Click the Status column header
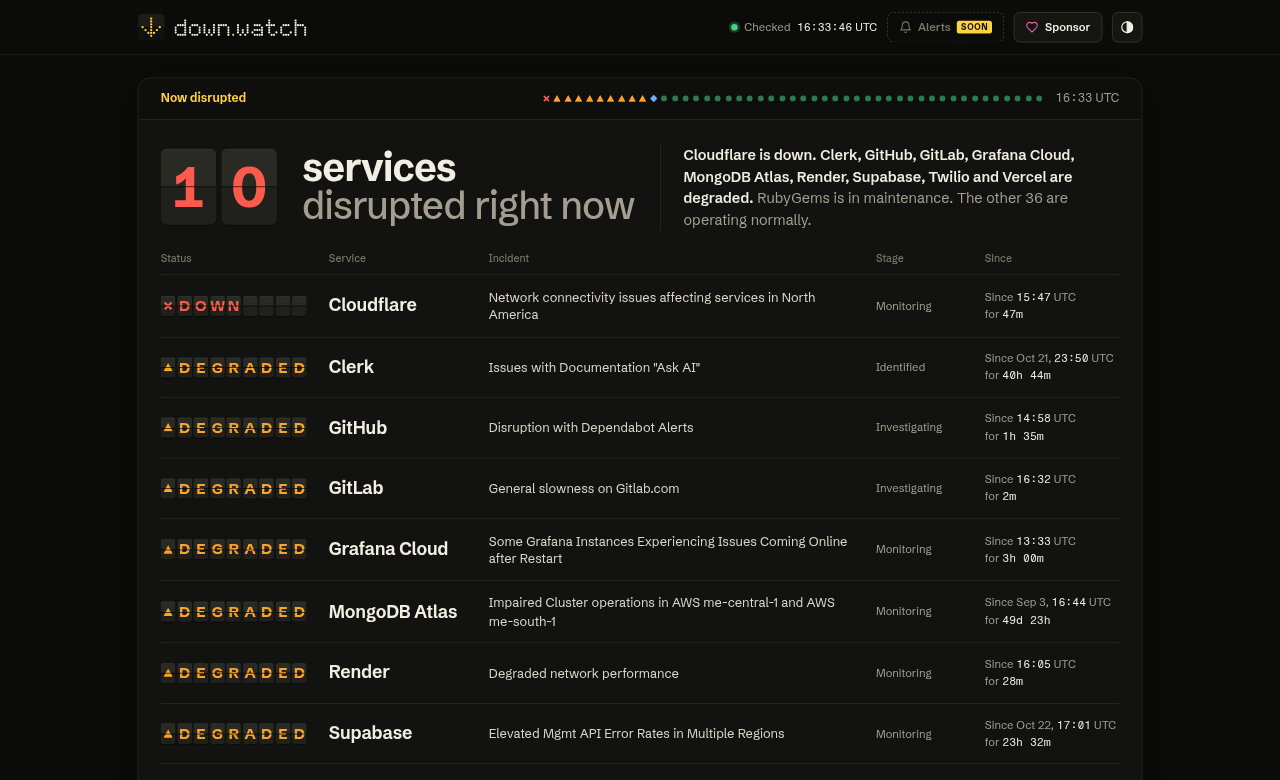 click(x=176, y=258)
